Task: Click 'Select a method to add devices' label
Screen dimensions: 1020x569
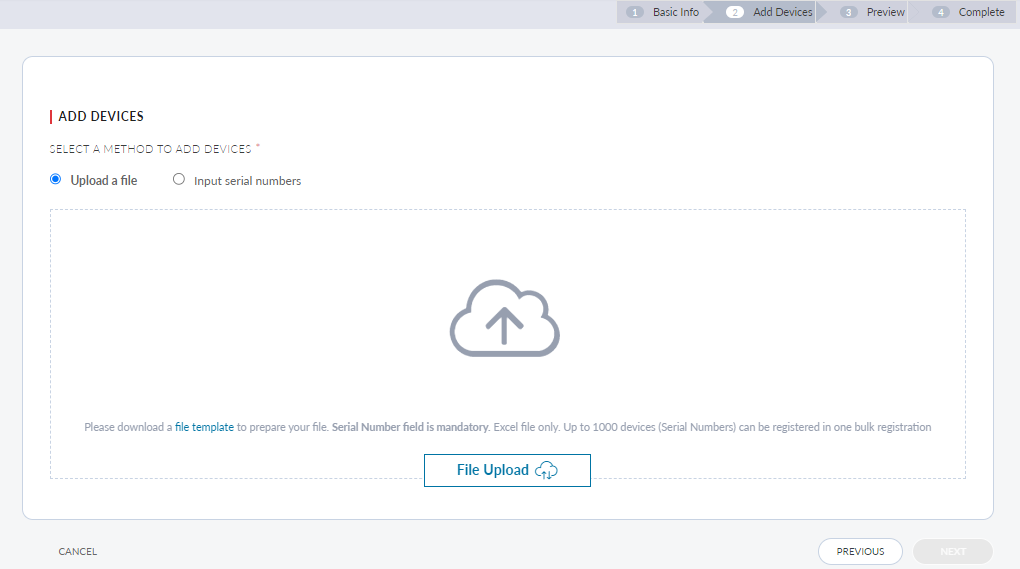Action: point(150,149)
